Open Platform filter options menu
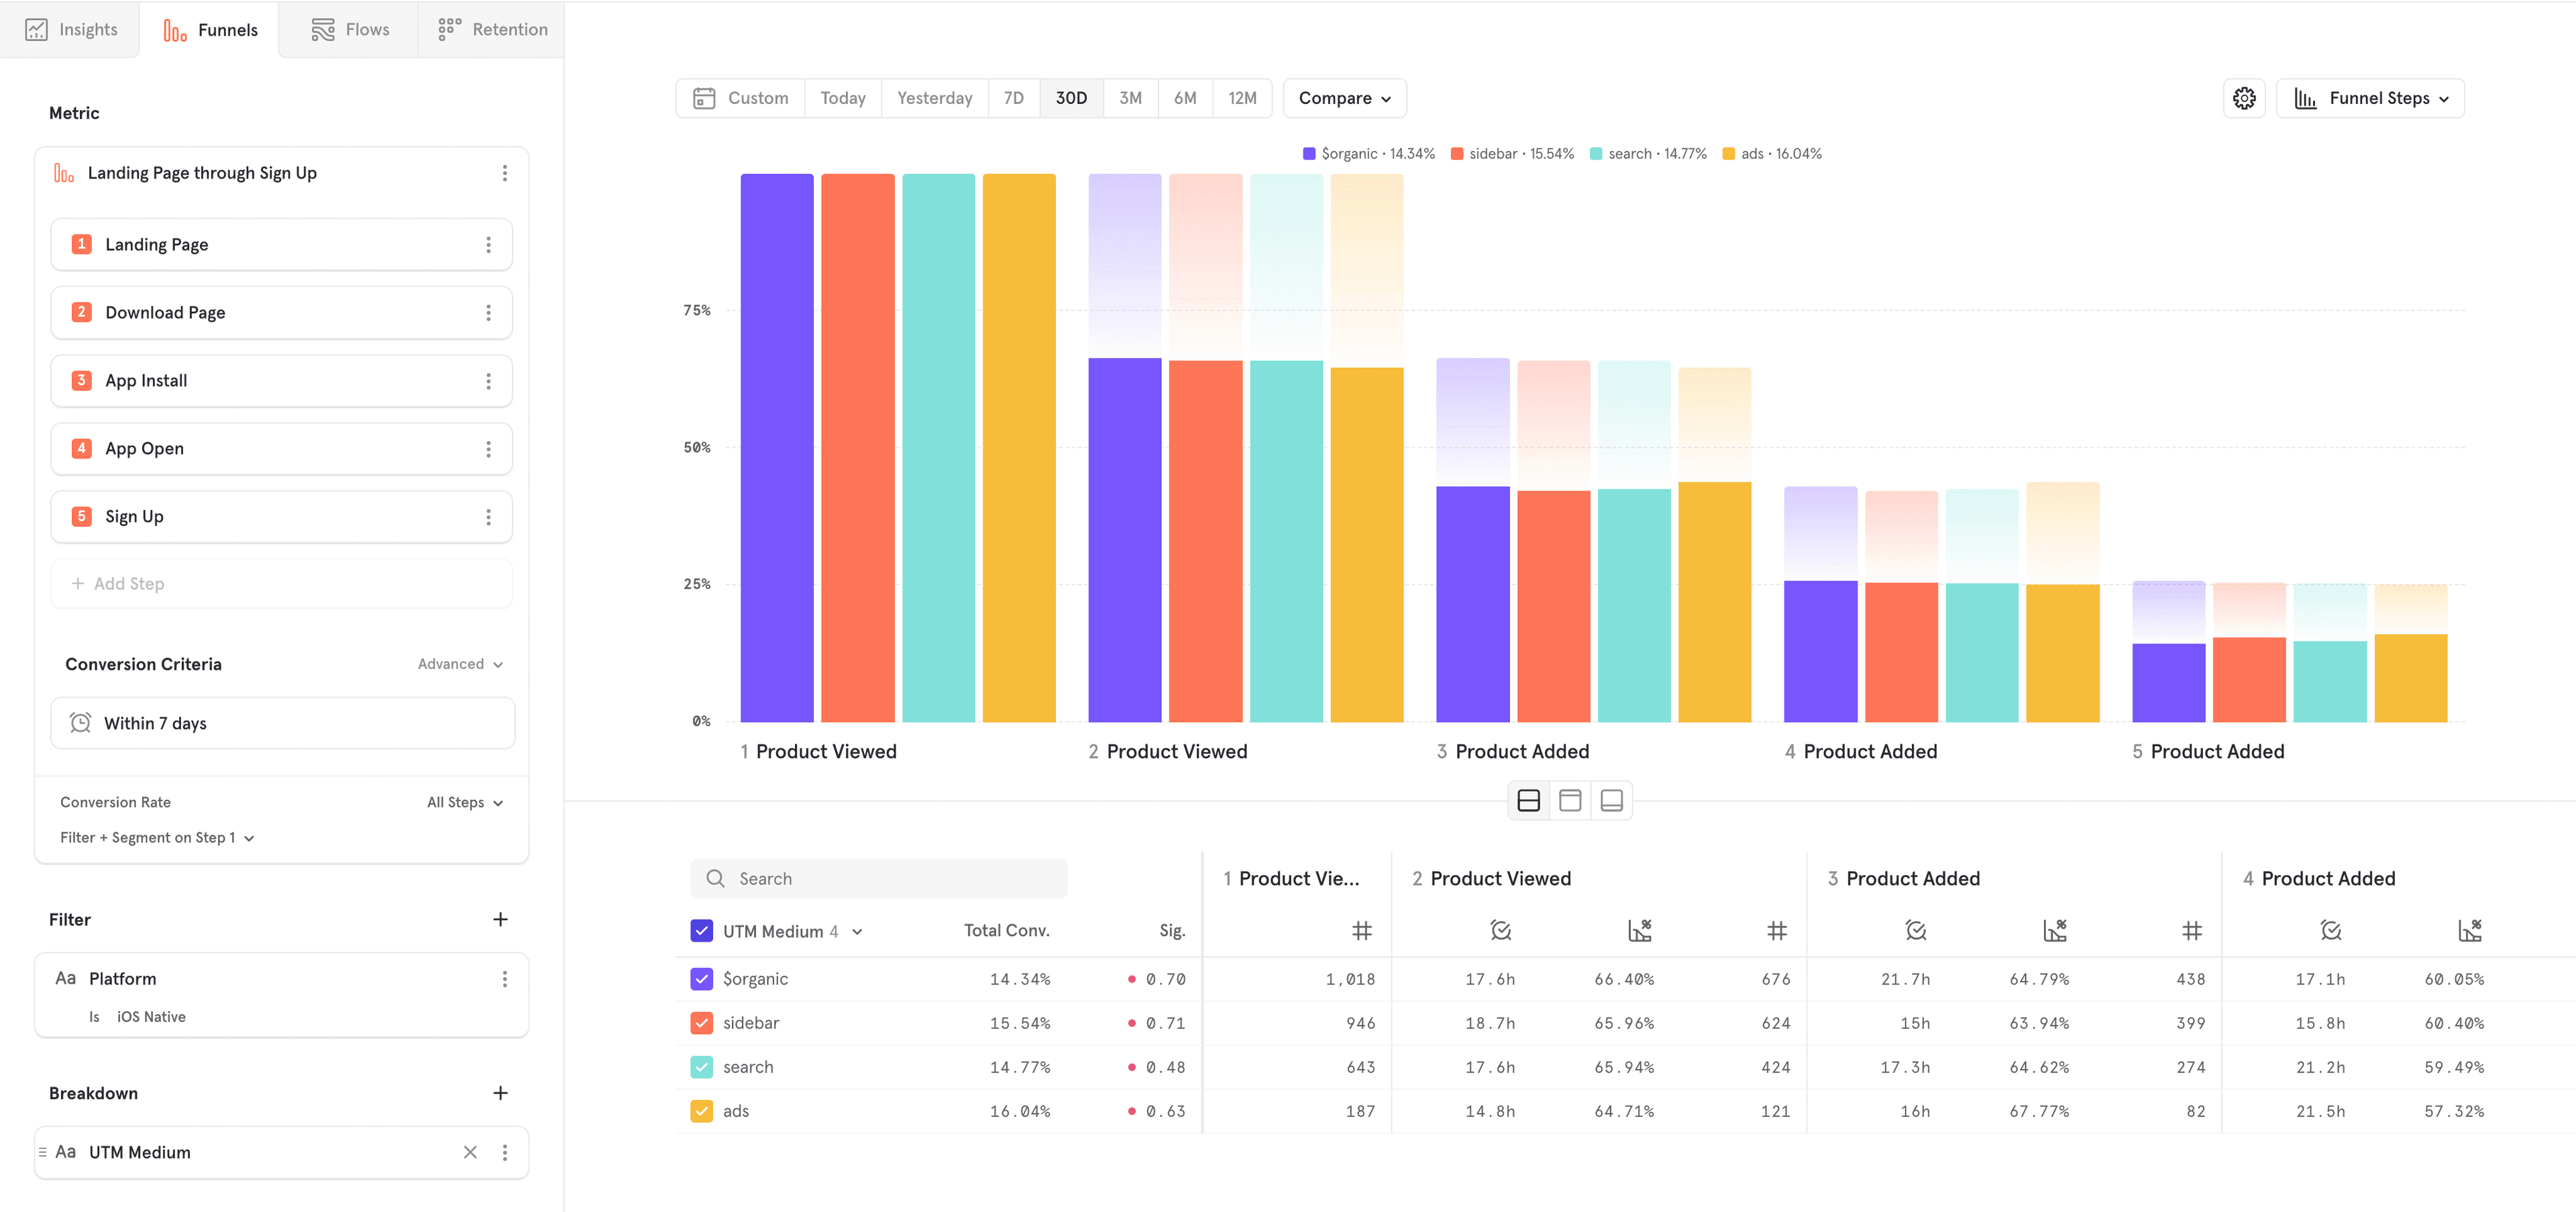The image size is (2576, 1212). 504,979
